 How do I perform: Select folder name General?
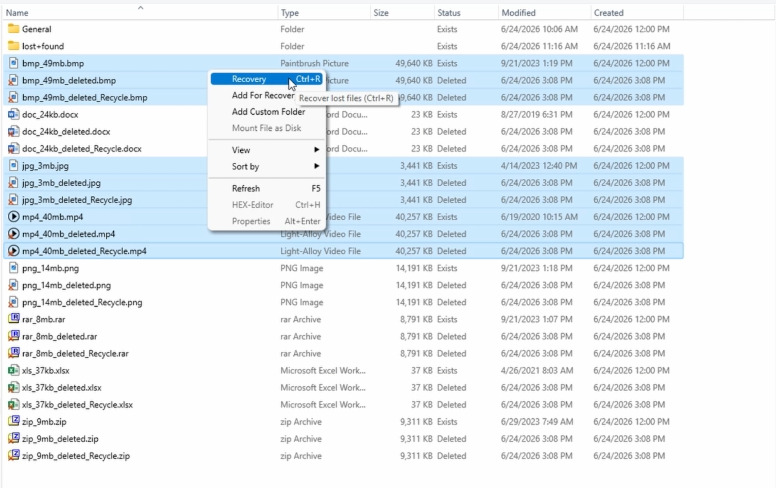click(37, 29)
